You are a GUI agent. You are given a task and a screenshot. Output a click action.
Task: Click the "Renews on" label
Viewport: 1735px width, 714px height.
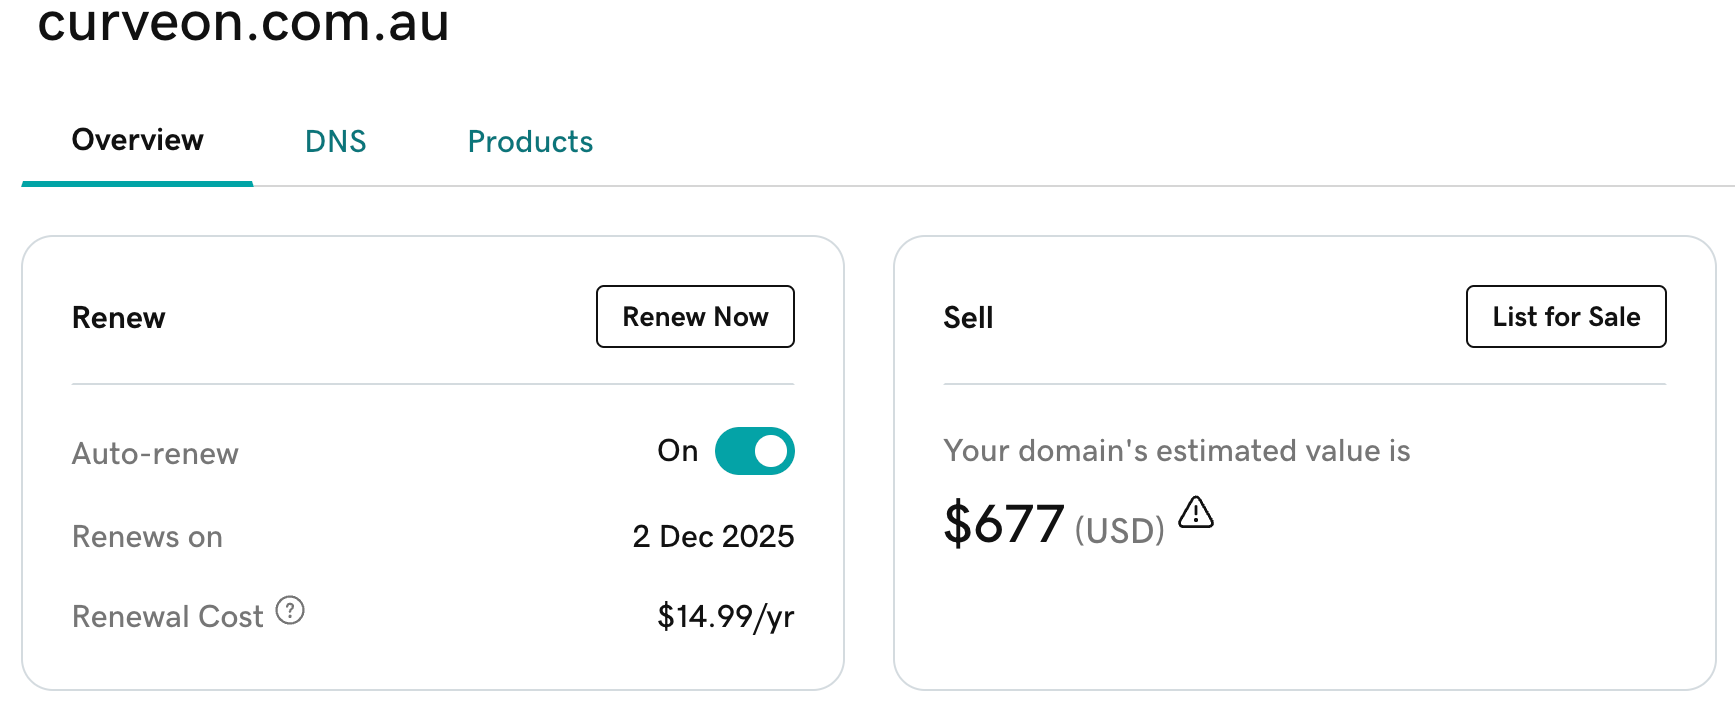147,537
